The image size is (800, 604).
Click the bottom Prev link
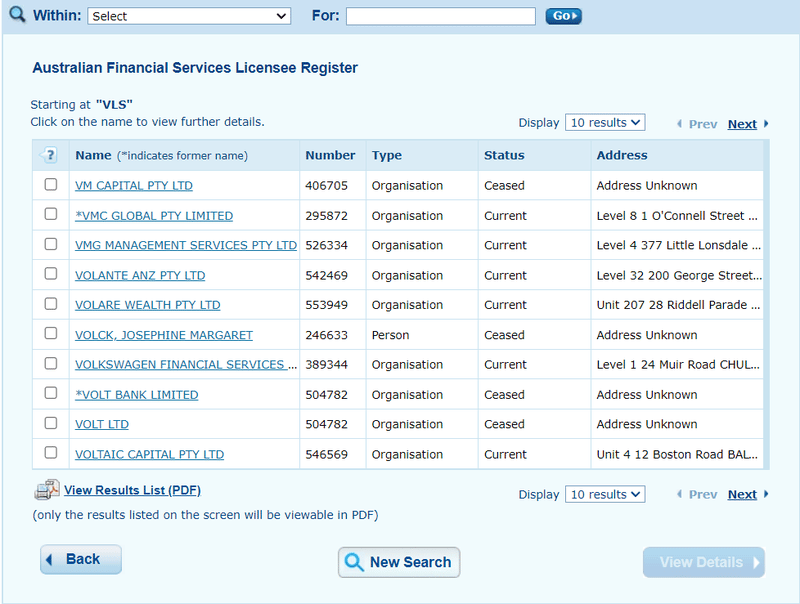point(703,494)
